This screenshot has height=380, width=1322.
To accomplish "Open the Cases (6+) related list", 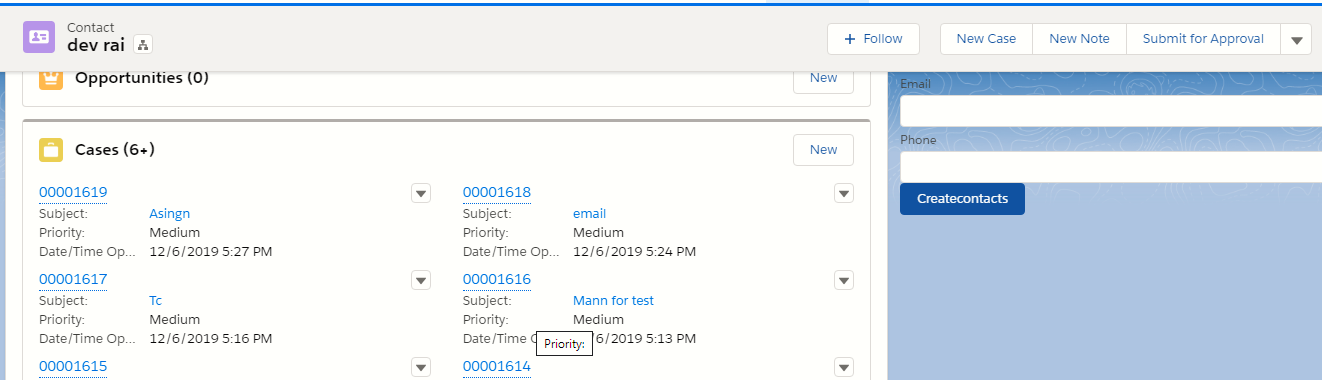I will pyautogui.click(x=115, y=150).
